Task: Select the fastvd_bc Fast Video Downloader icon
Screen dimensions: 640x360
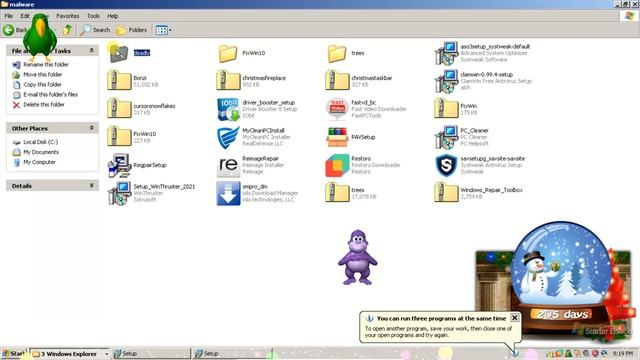Action: tap(337, 109)
